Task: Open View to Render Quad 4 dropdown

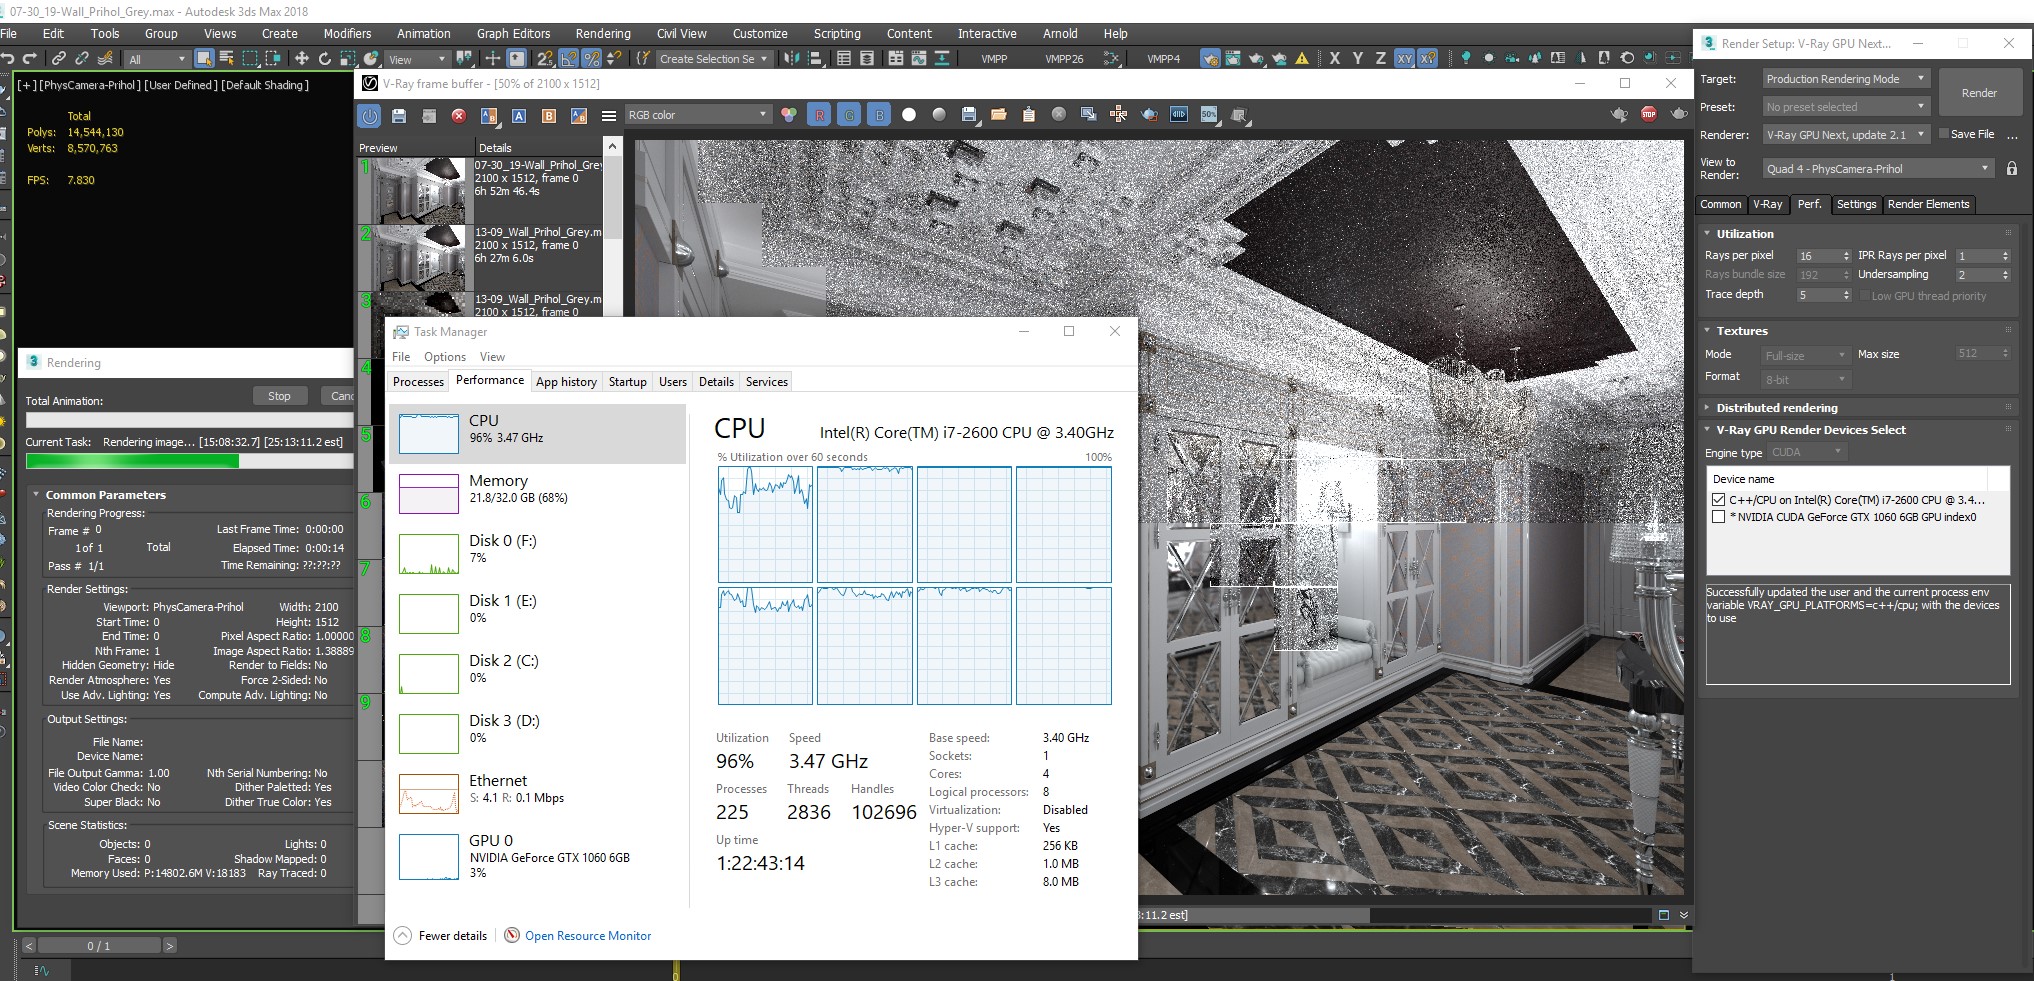Action: pos(1878,169)
